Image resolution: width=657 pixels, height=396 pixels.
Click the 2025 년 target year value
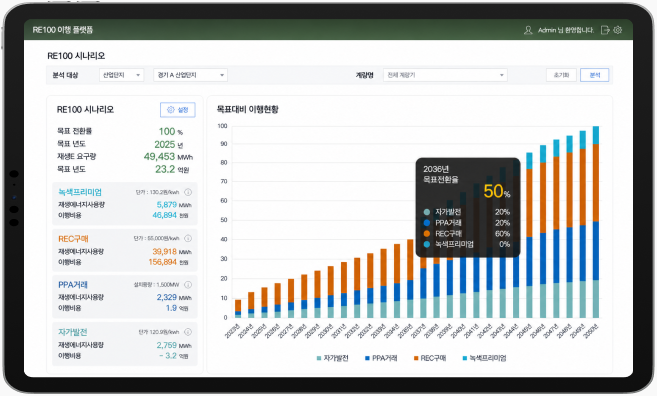point(169,145)
